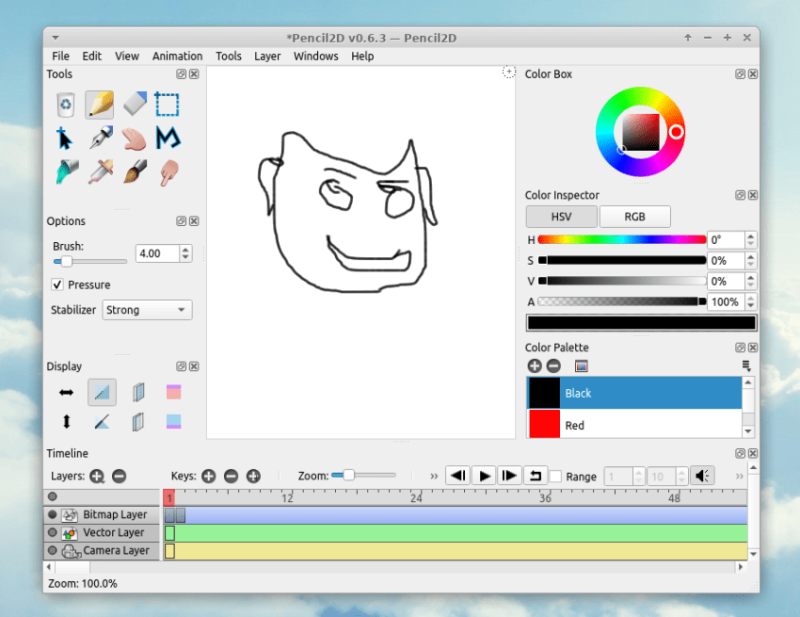Open the Windows menu
Image resolution: width=800 pixels, height=617 pixels.
pyautogui.click(x=316, y=56)
